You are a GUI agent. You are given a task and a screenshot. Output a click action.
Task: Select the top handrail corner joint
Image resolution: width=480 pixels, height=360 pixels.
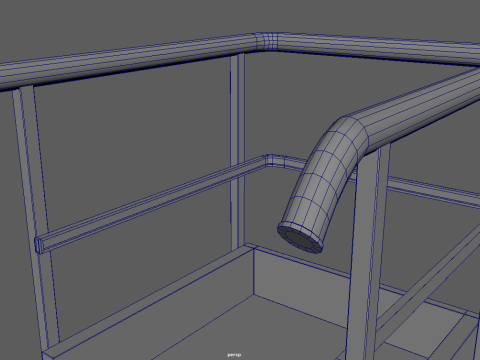pos(267,42)
